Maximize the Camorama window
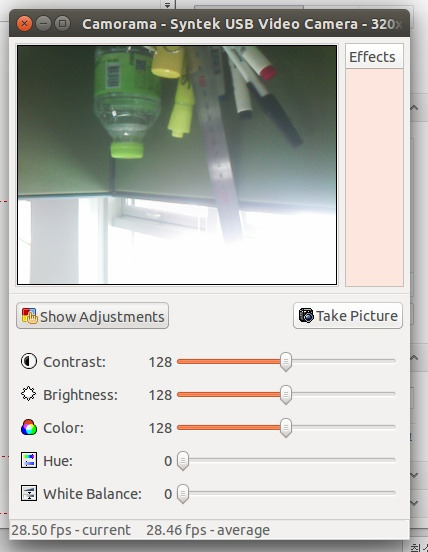Screen dimensions: 428x552 [62, 24]
